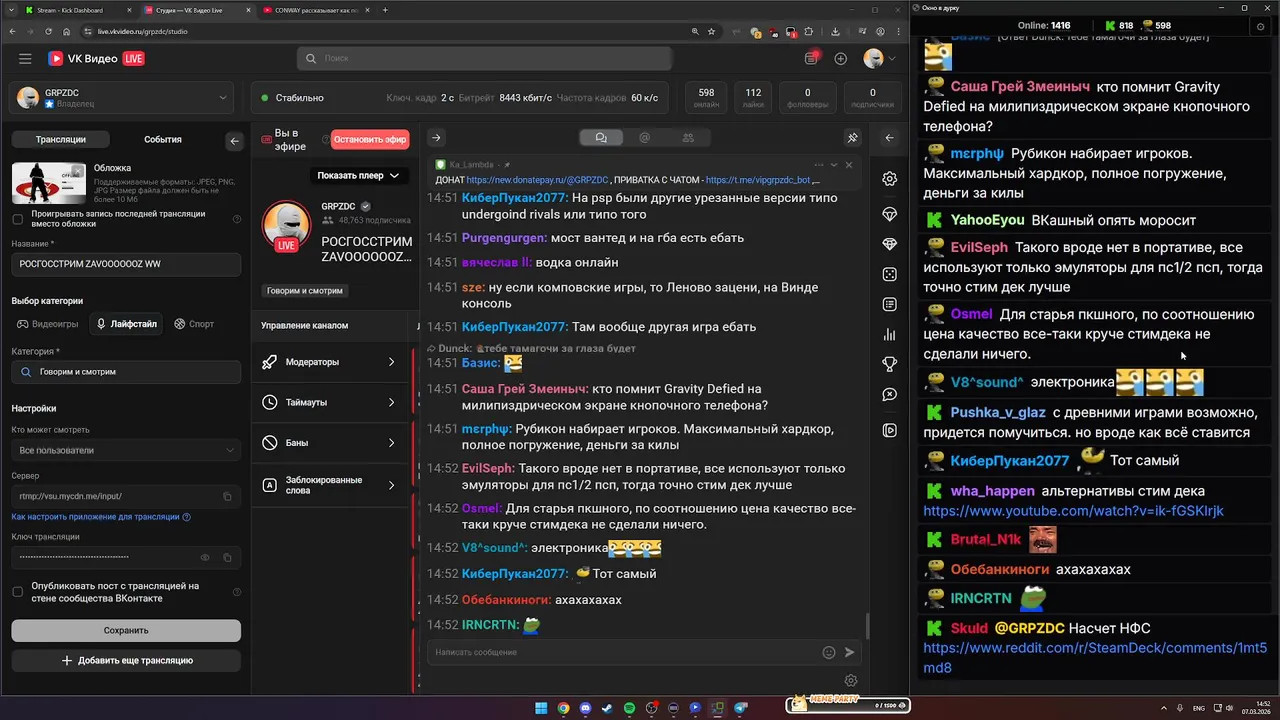Open chat gear below message field
This screenshot has width=1280, height=720.
[x=851, y=681]
